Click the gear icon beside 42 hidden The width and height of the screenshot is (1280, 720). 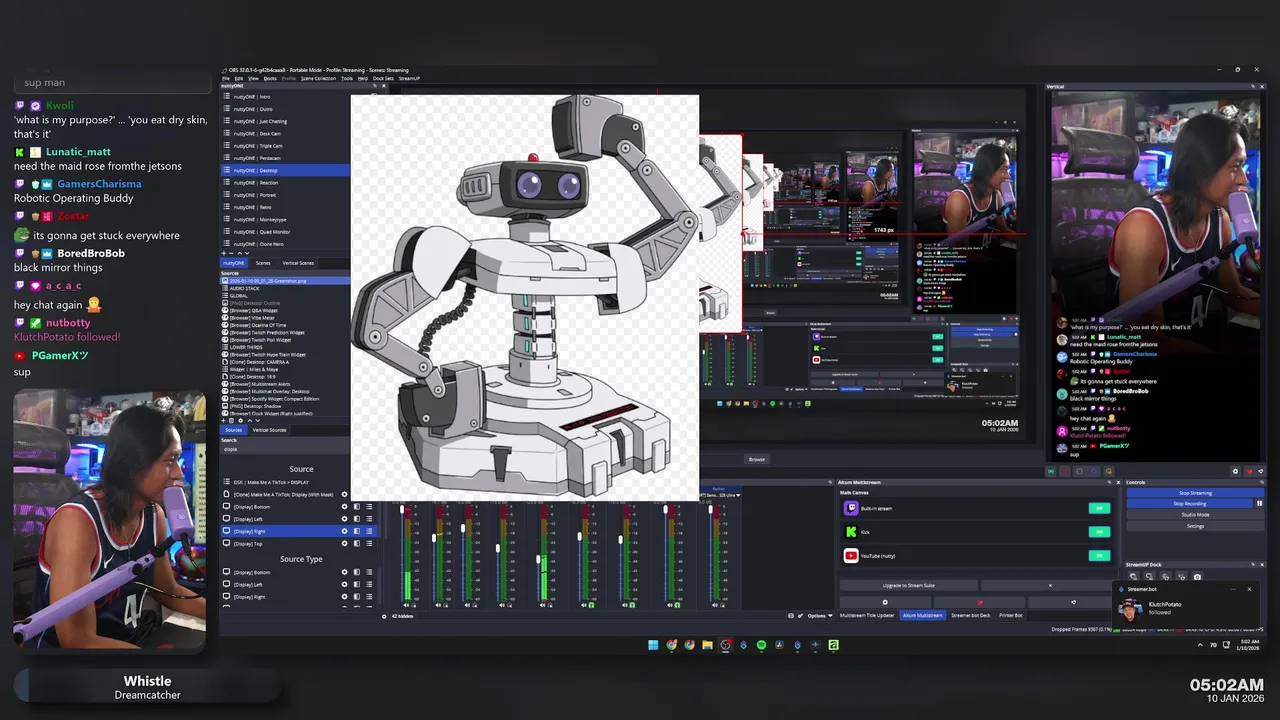pos(384,616)
